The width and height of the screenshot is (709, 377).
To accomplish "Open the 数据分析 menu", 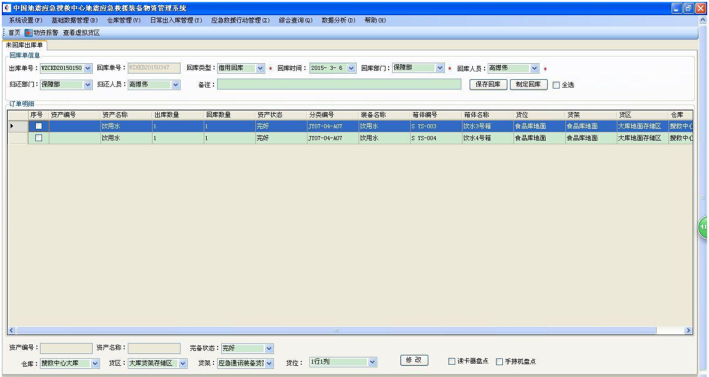I will click(x=338, y=20).
